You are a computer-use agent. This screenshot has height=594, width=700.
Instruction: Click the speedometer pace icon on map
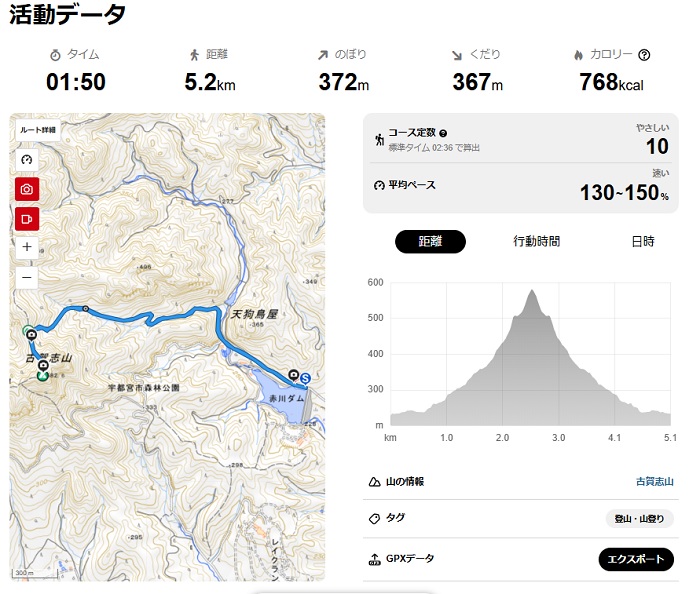(27, 159)
